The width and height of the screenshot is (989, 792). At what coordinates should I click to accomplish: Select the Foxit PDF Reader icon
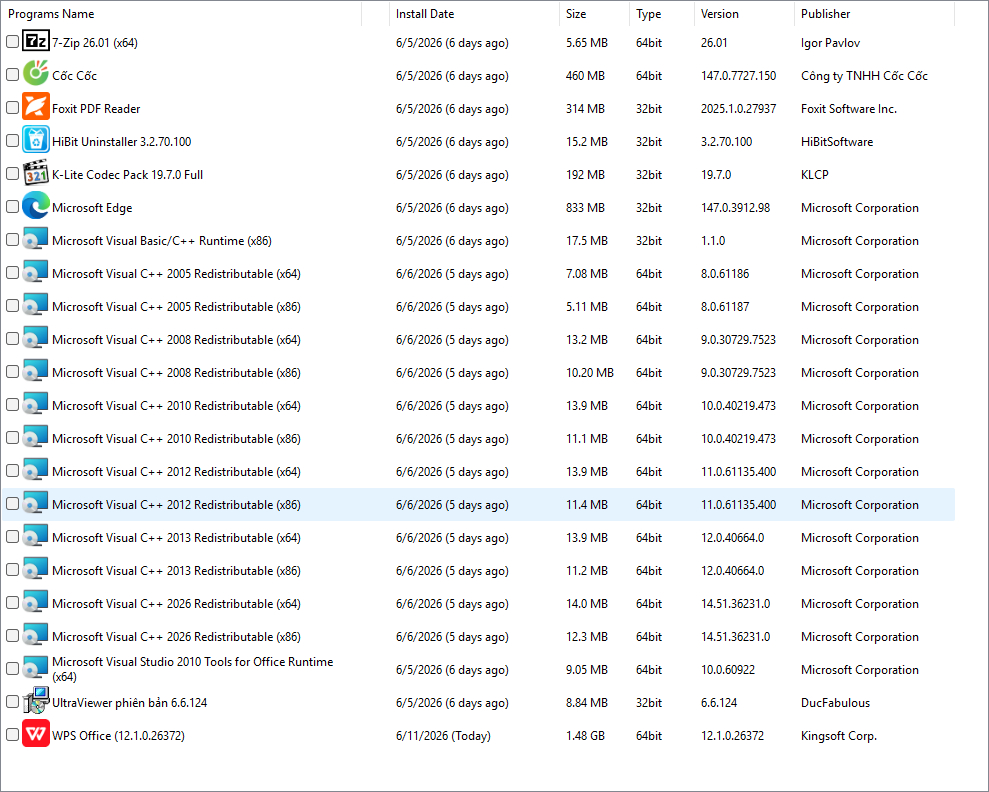coord(36,108)
